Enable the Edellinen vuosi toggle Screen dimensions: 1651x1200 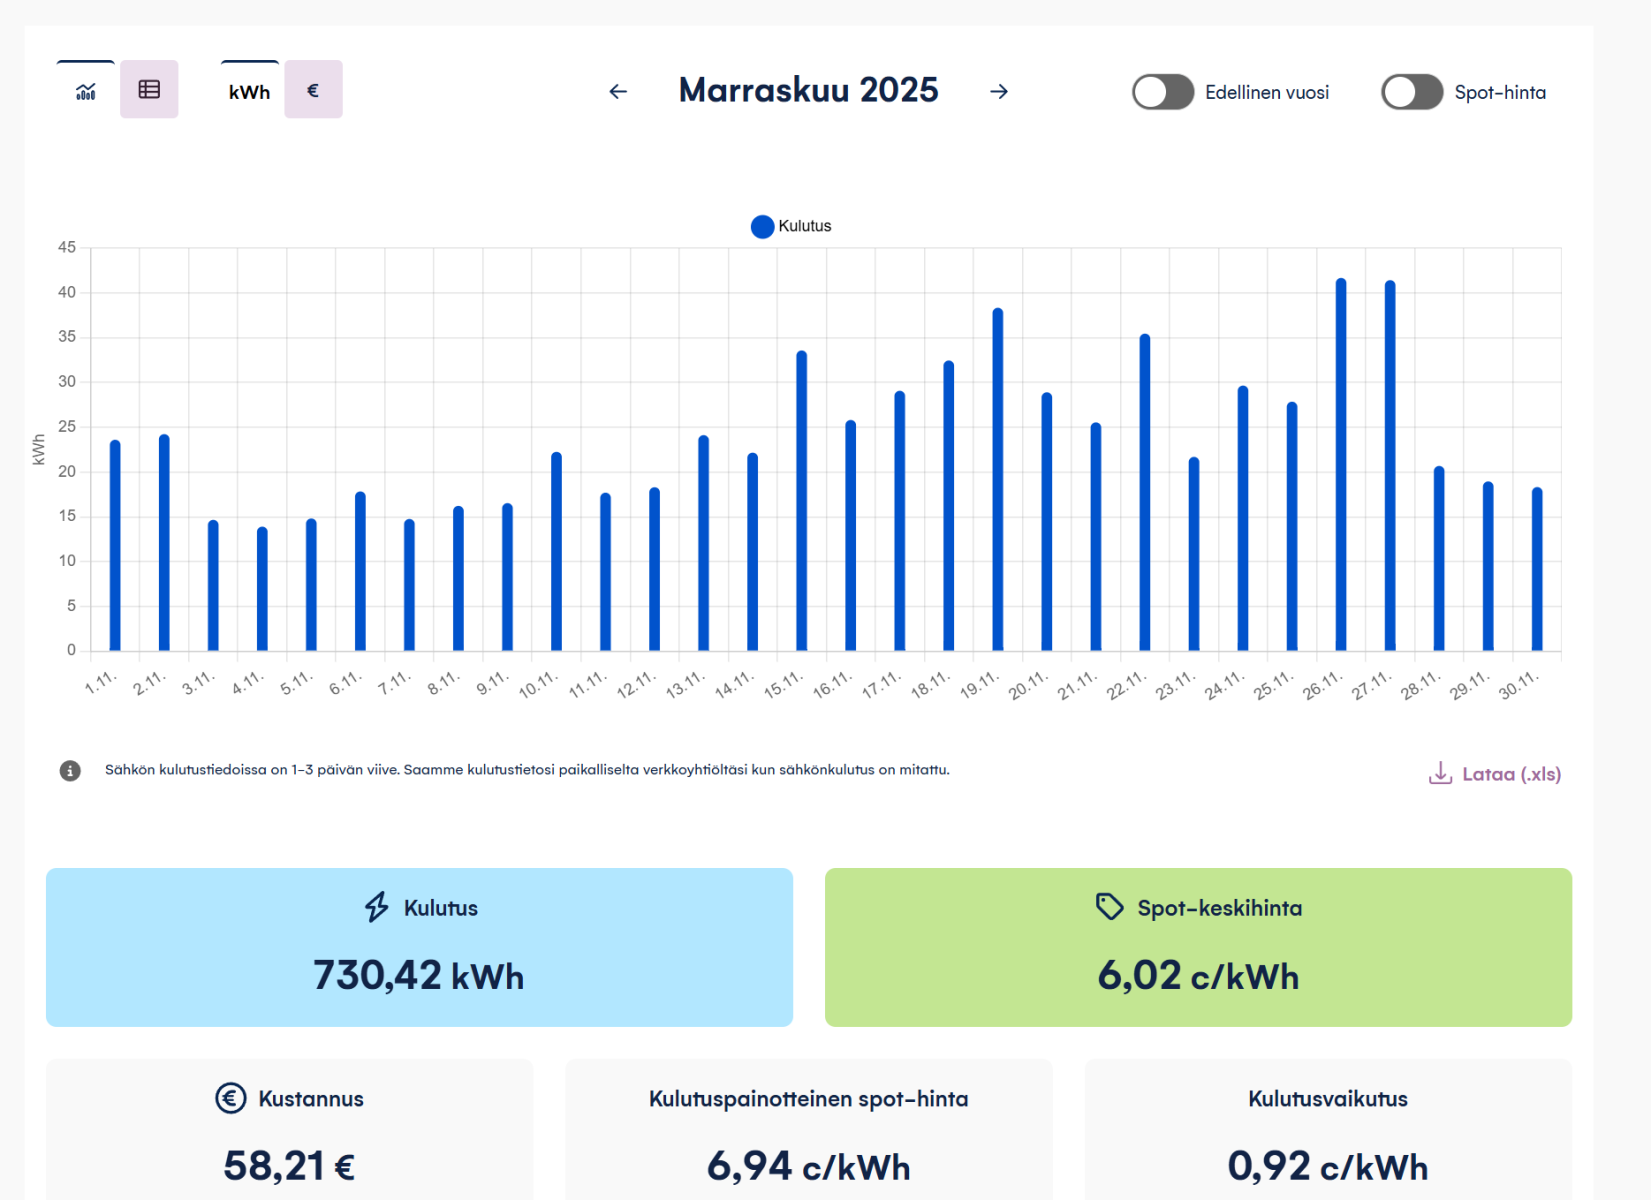1162,92
